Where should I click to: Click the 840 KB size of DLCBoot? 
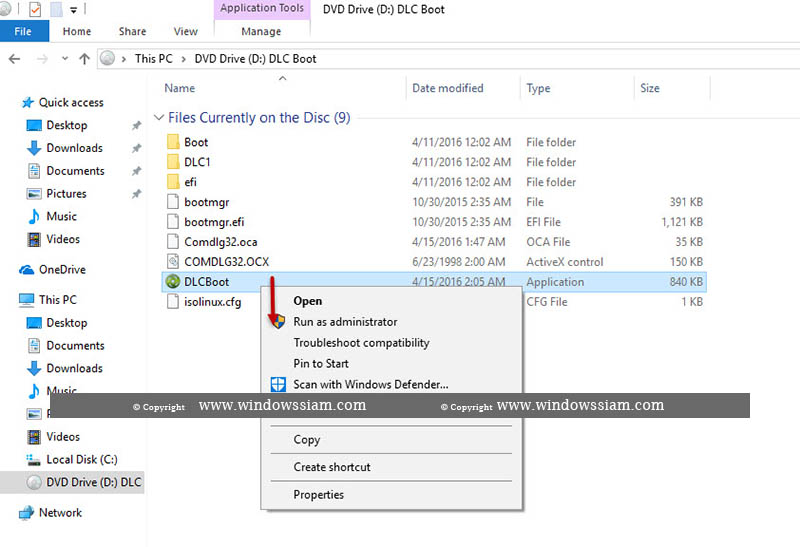click(686, 281)
